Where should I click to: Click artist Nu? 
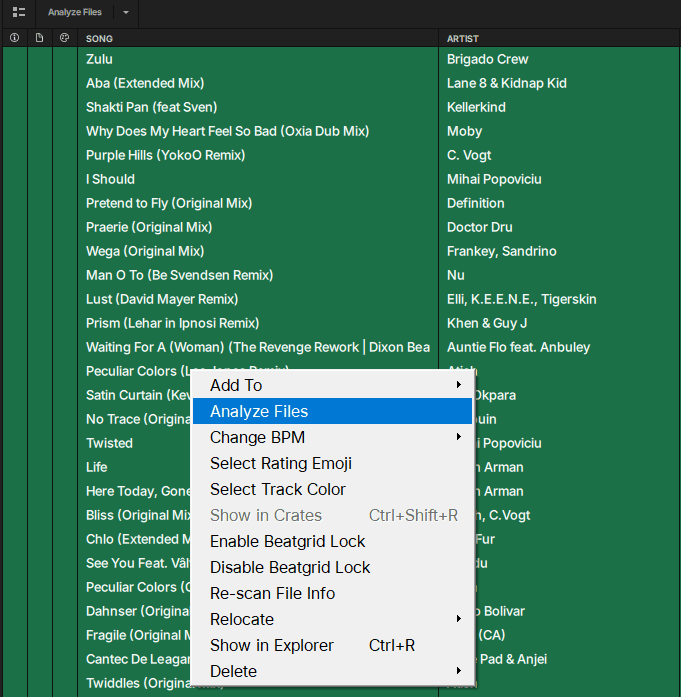(456, 275)
